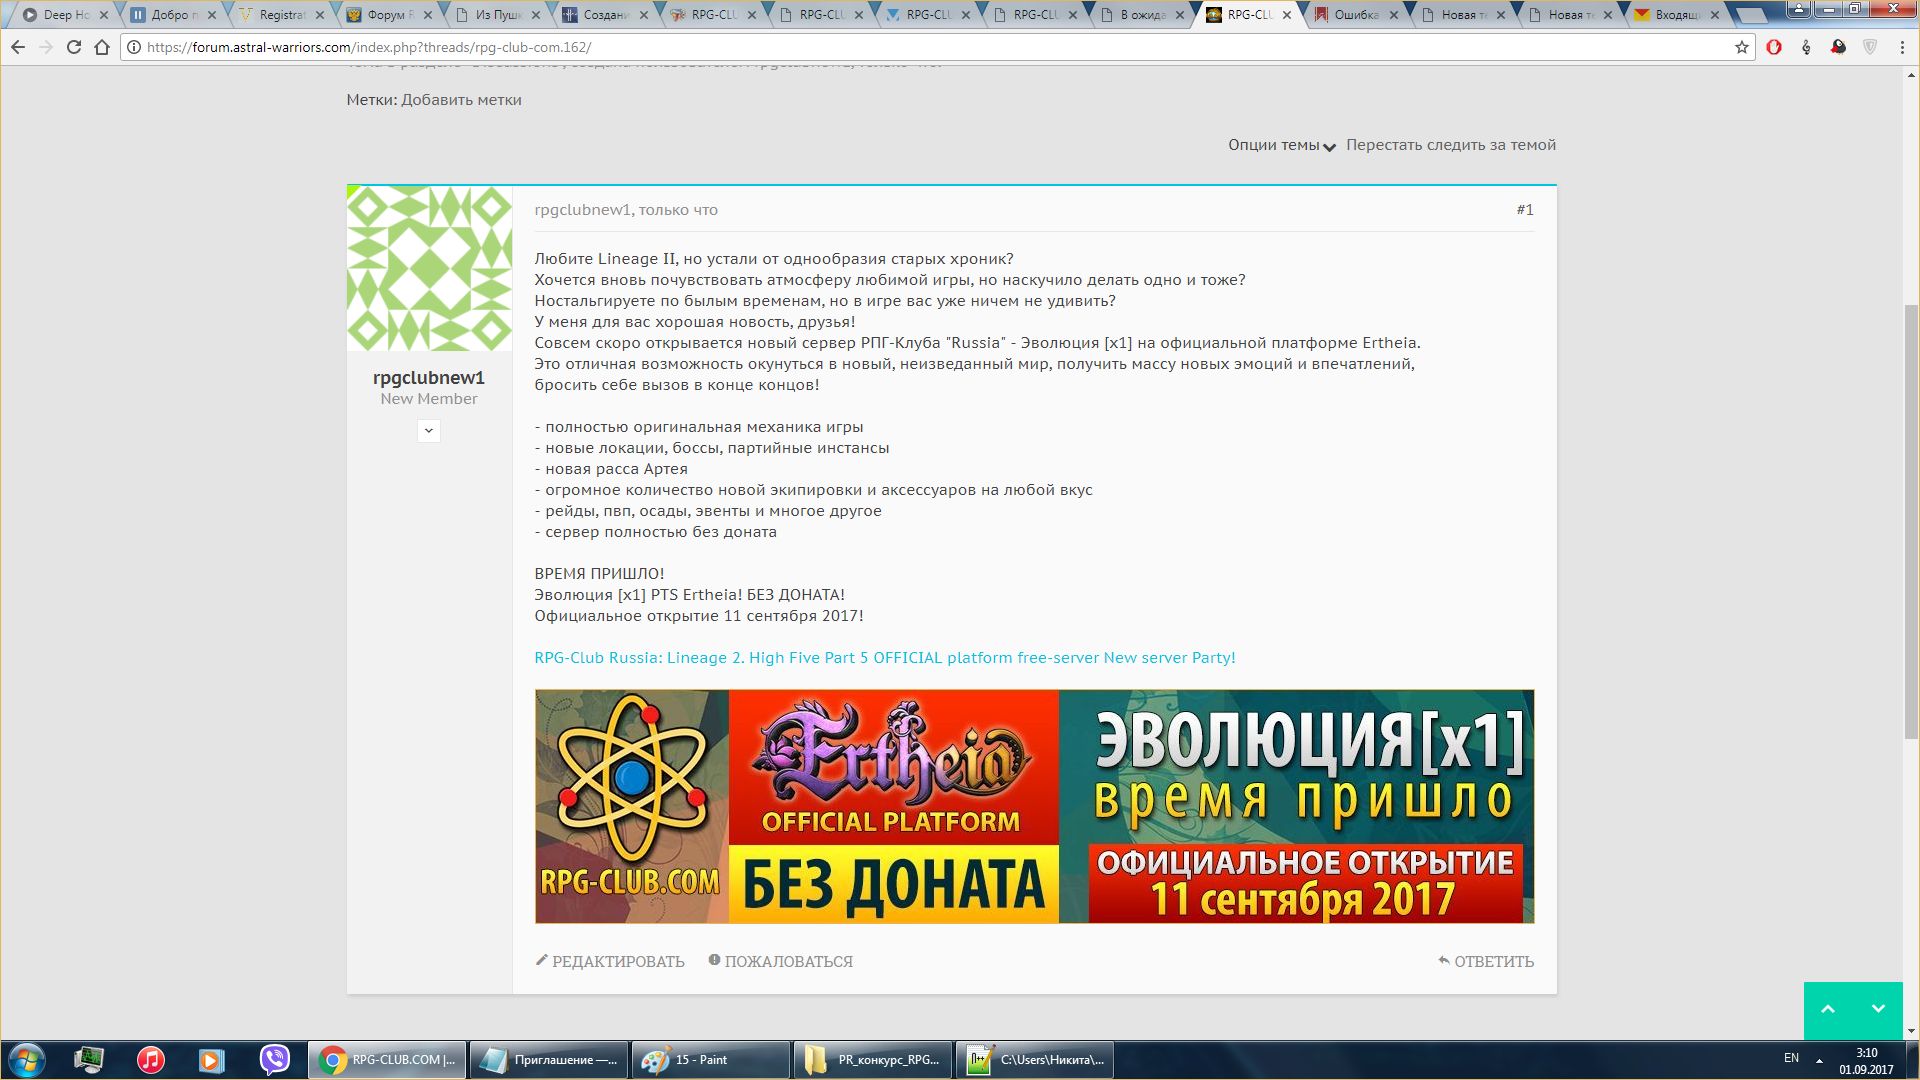
Task: Switch to the Приглашение taskbar window
Action: click(548, 1060)
